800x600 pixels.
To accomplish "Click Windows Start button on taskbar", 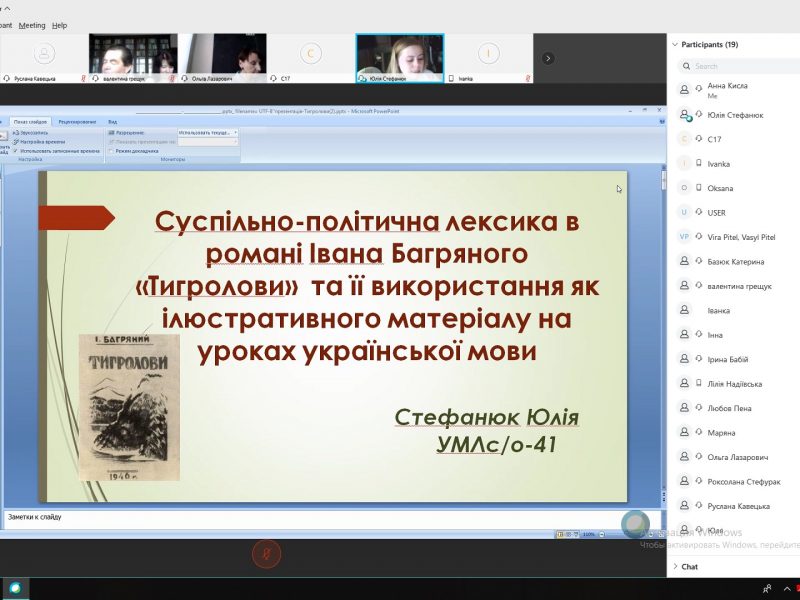I will [14, 589].
